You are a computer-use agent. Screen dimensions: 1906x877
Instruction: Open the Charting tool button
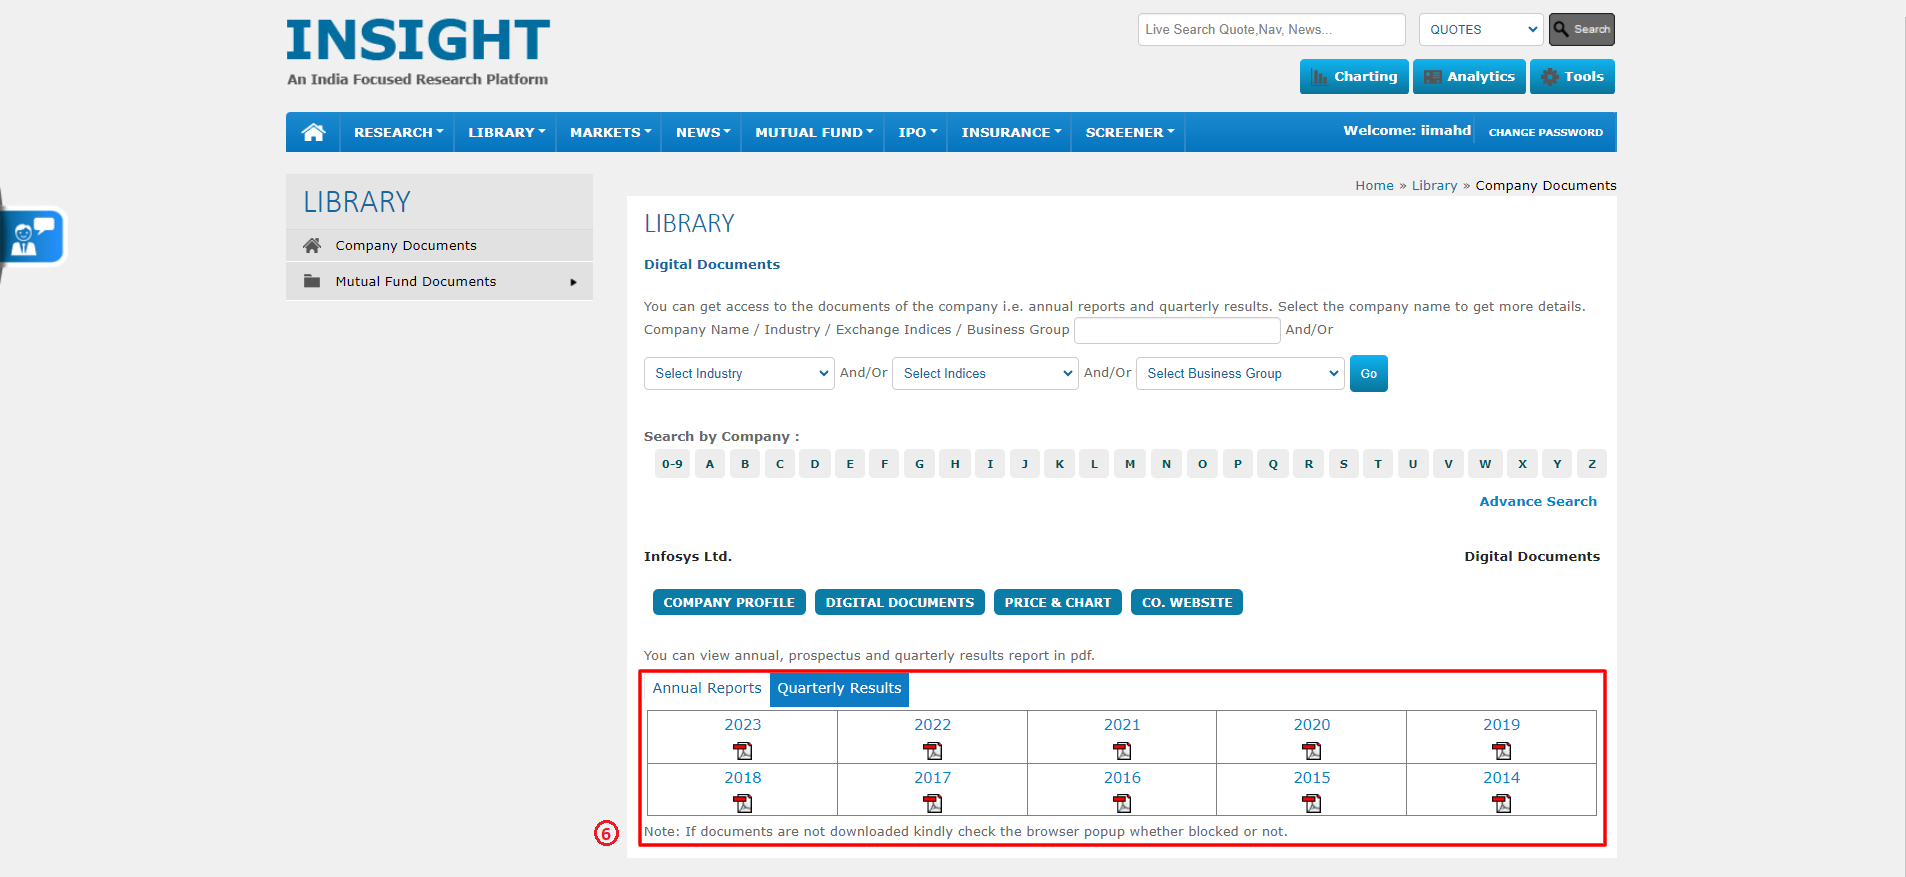(x=1354, y=77)
